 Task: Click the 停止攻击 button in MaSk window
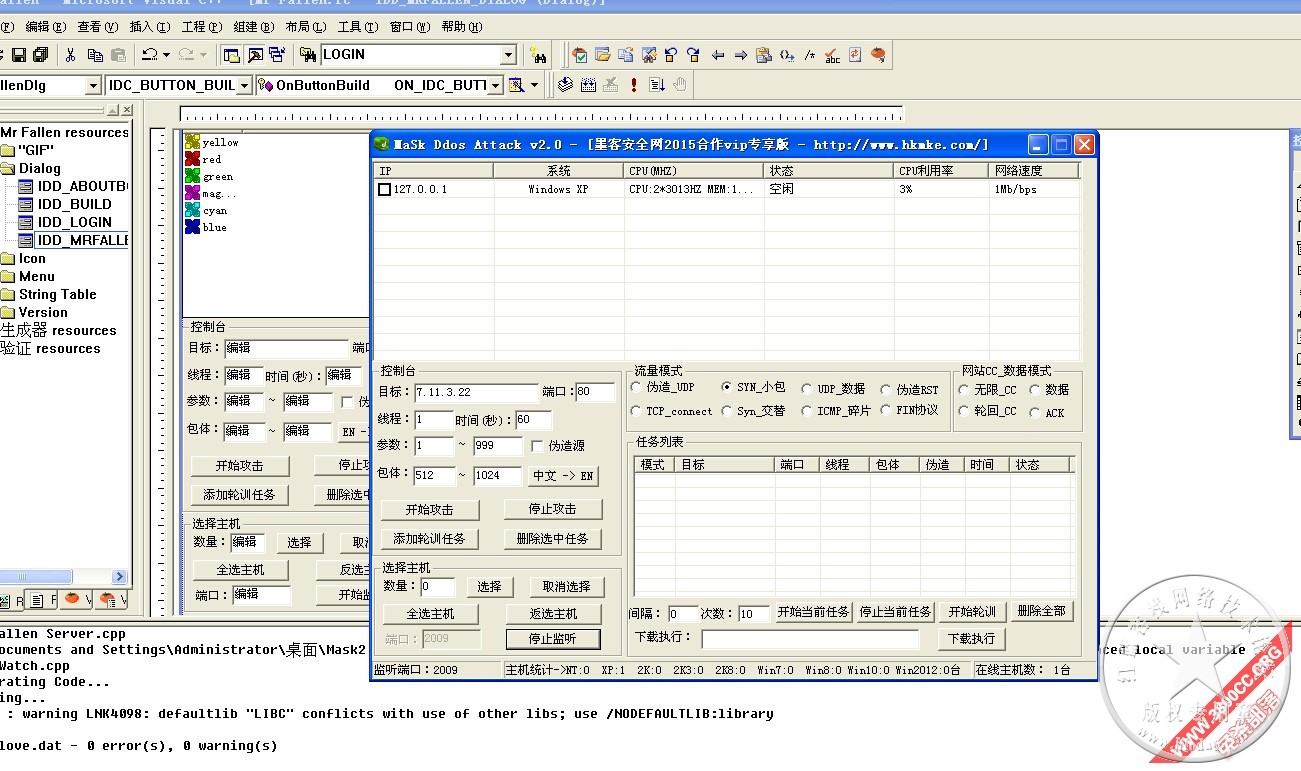[x=553, y=509]
